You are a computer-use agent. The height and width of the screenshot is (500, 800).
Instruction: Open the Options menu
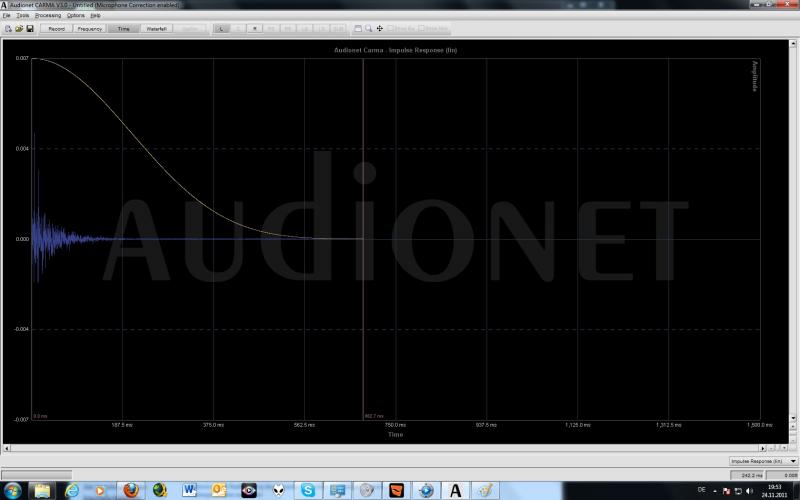tap(76, 16)
